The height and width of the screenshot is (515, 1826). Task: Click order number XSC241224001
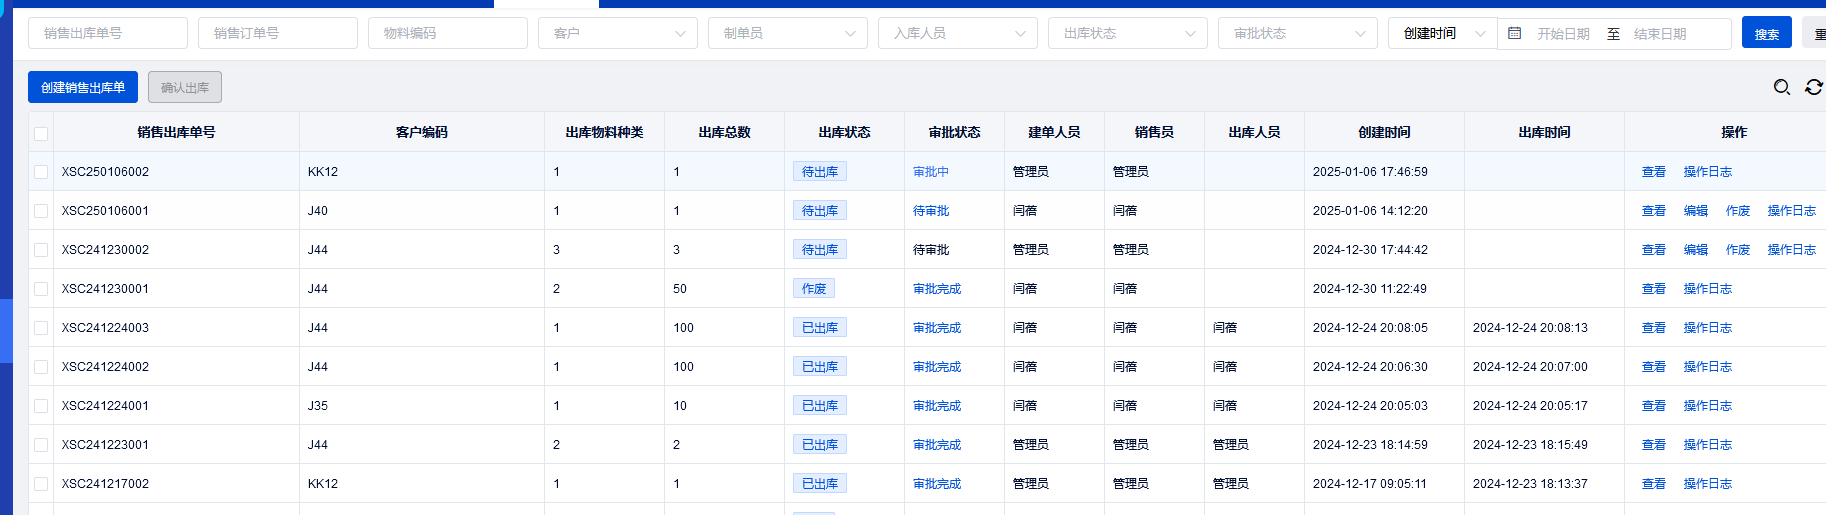(105, 406)
